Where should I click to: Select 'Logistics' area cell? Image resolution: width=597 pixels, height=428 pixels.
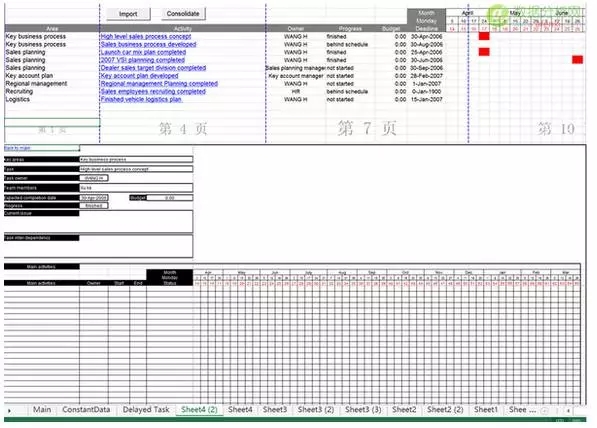pyautogui.click(x=52, y=99)
